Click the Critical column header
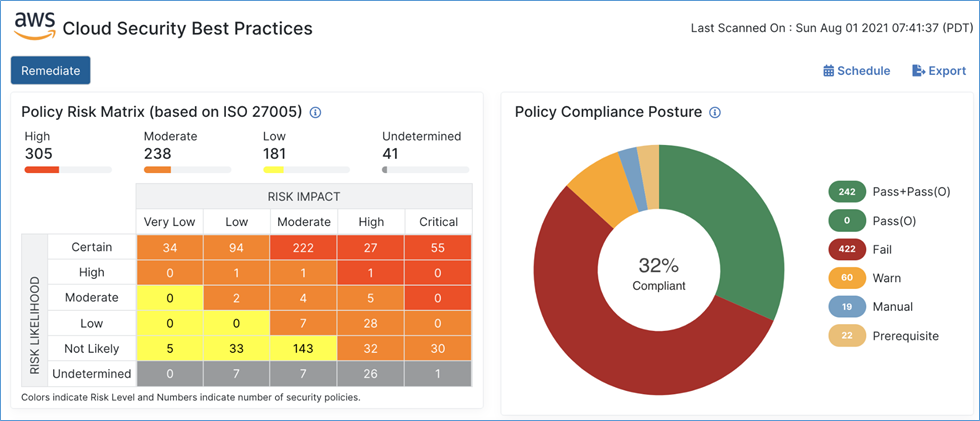 click(x=438, y=222)
